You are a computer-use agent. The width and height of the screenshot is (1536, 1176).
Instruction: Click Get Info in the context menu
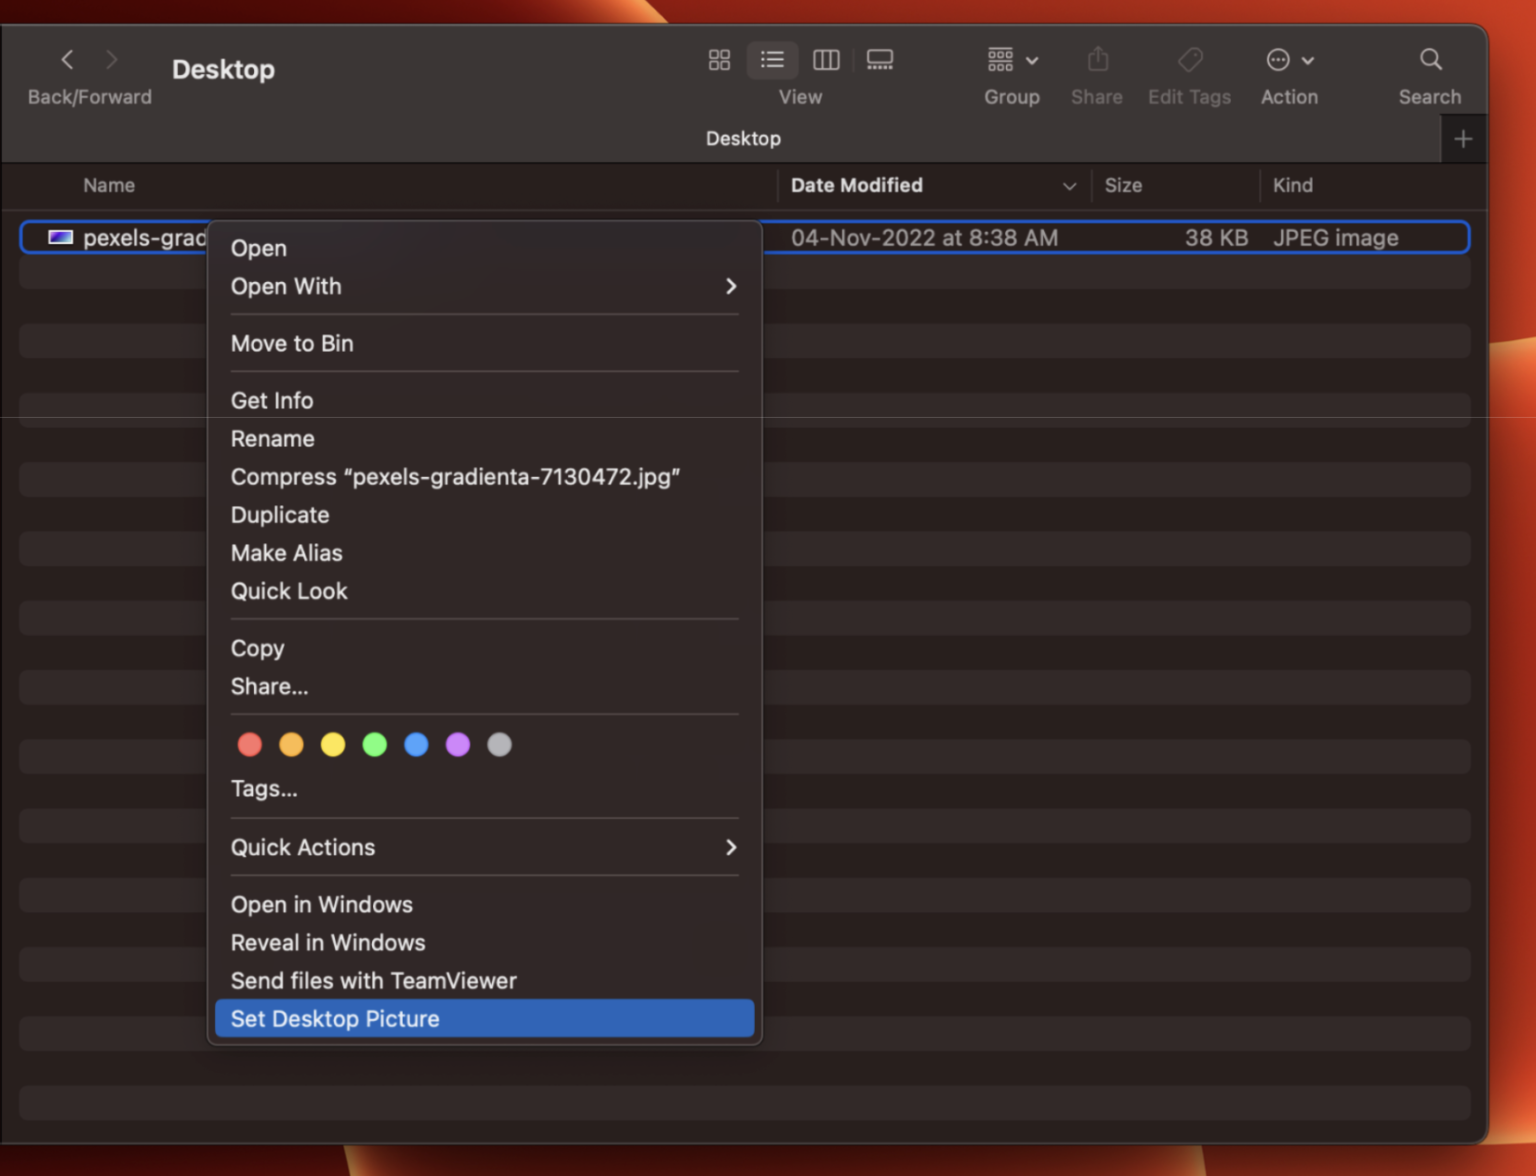tap(271, 400)
